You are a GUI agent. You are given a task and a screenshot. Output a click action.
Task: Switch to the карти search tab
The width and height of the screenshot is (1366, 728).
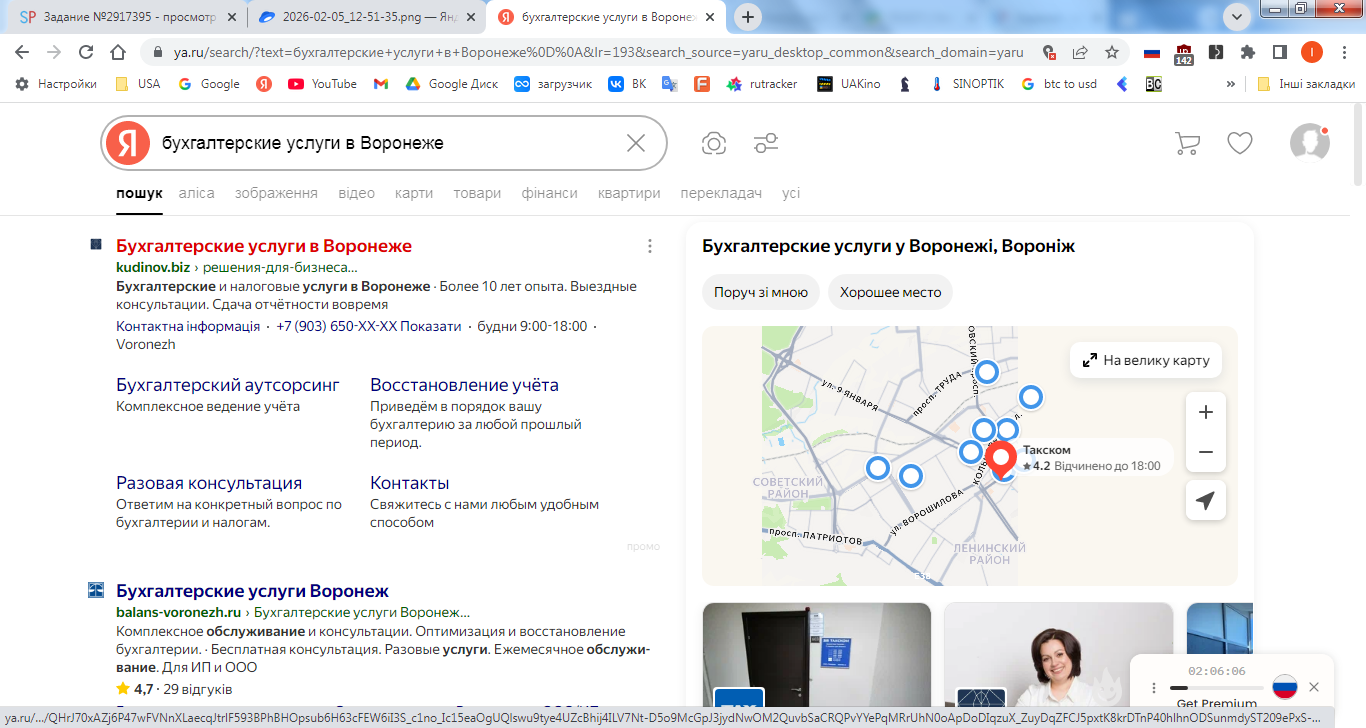(414, 193)
